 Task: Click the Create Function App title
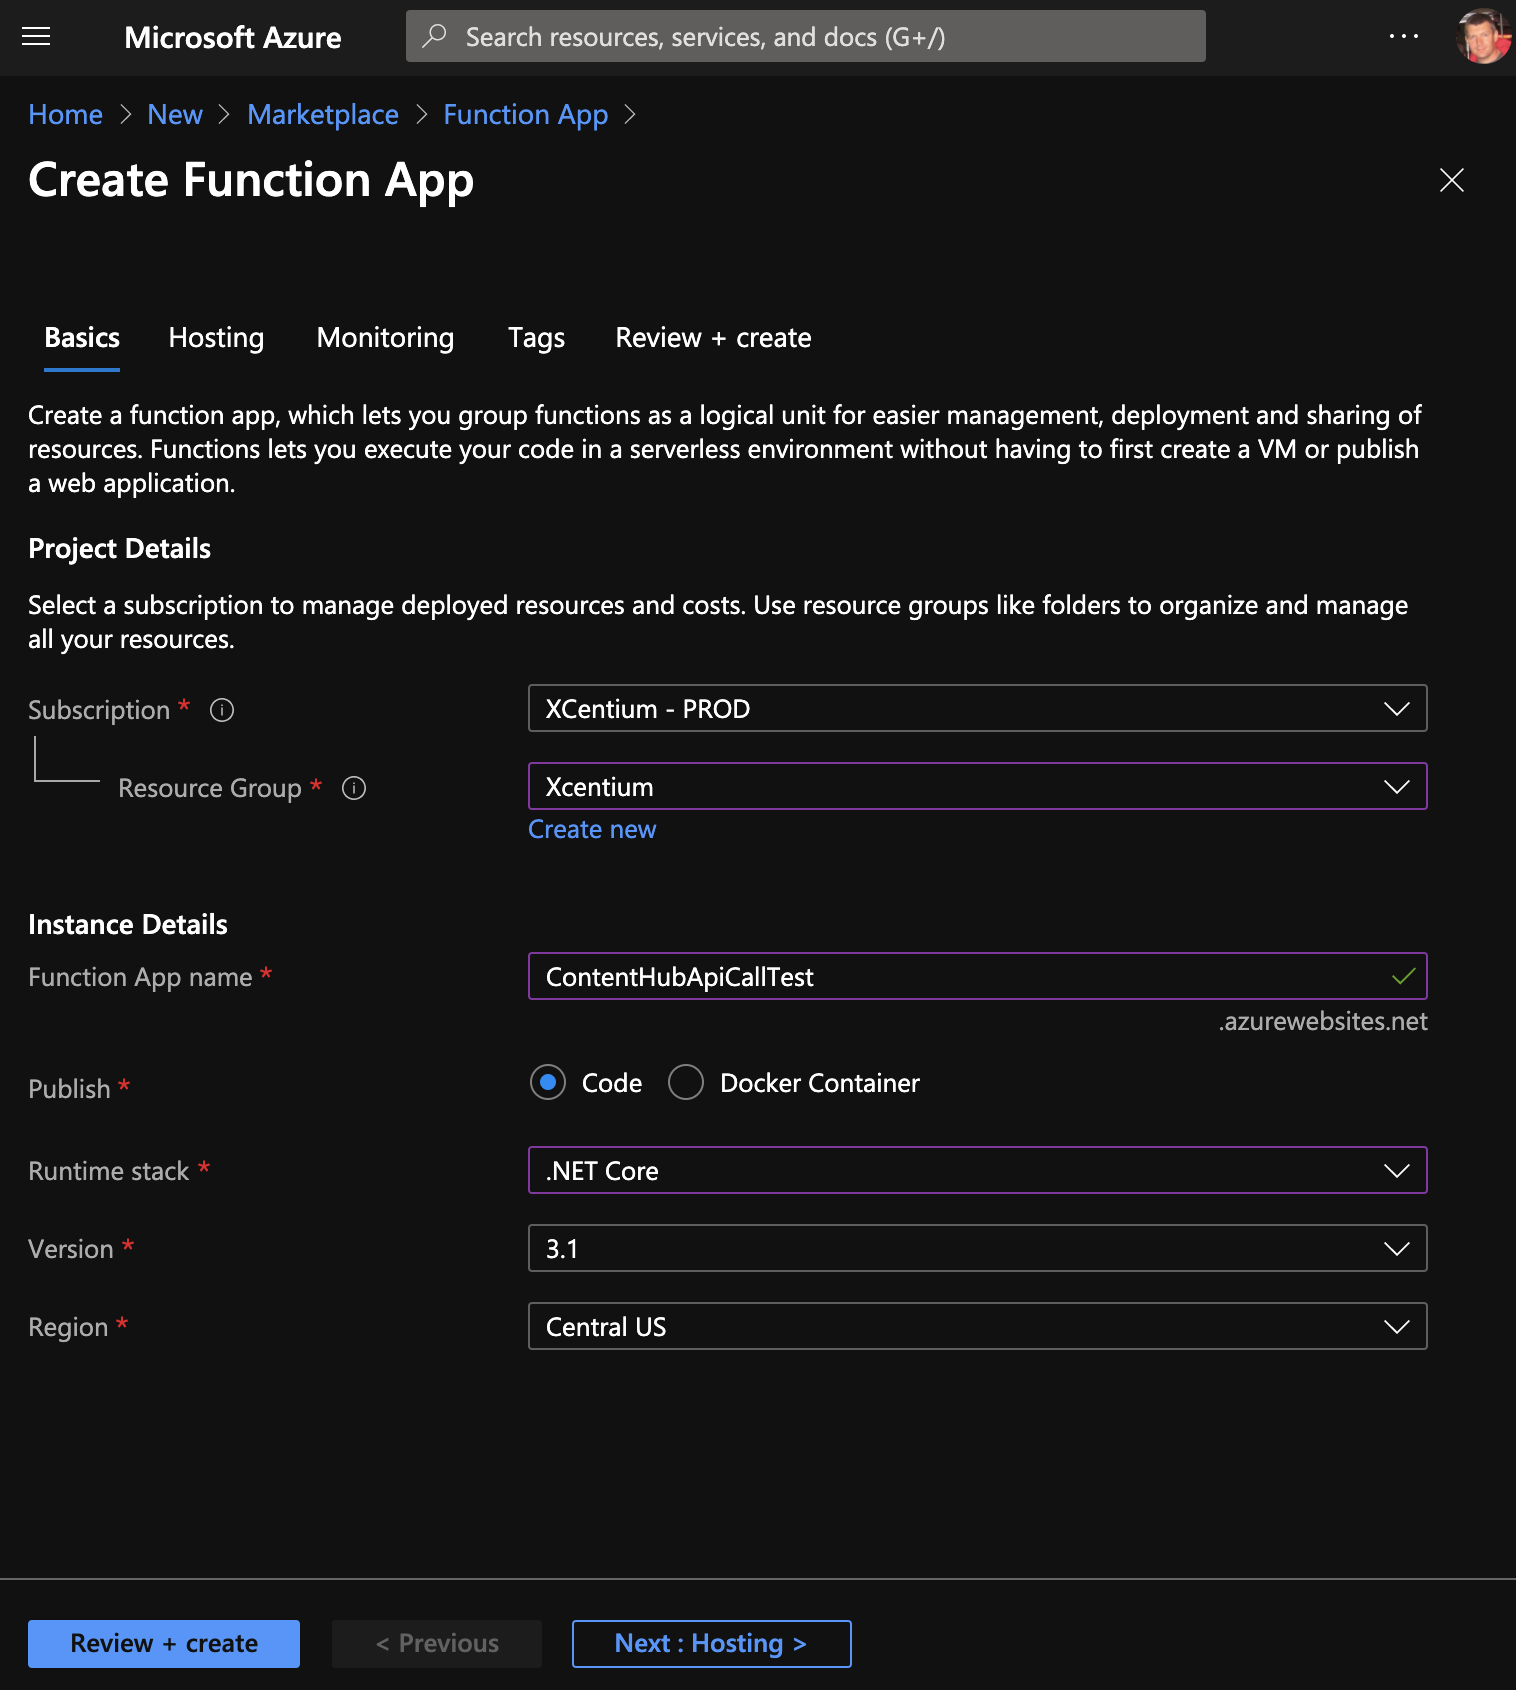coord(251,181)
